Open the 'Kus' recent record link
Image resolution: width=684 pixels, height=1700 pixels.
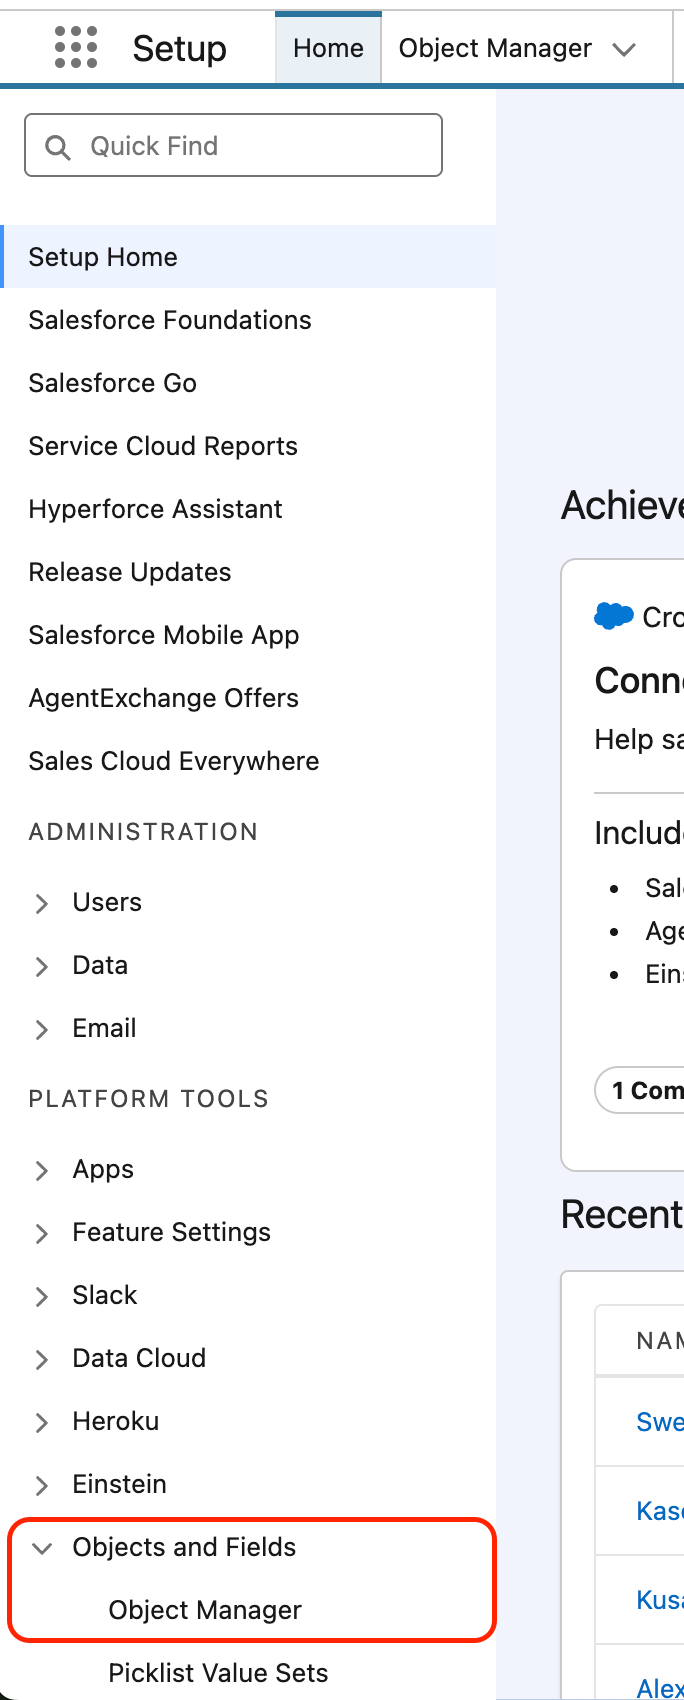click(x=660, y=1600)
